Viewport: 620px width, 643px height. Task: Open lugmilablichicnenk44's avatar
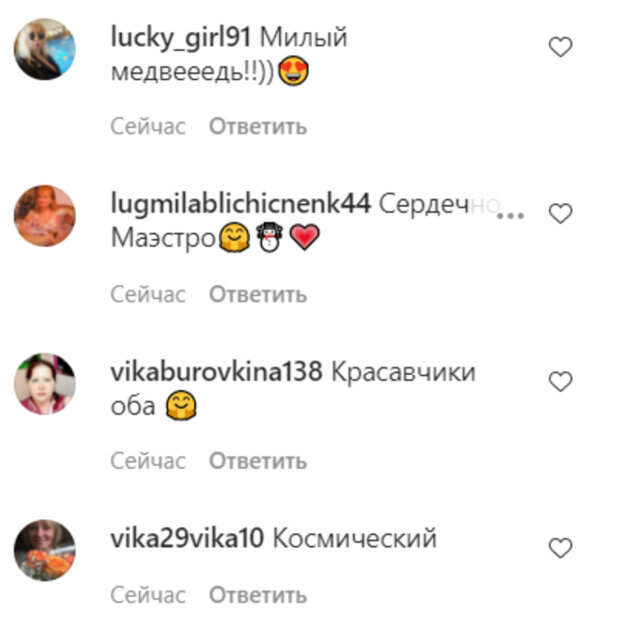click(45, 216)
